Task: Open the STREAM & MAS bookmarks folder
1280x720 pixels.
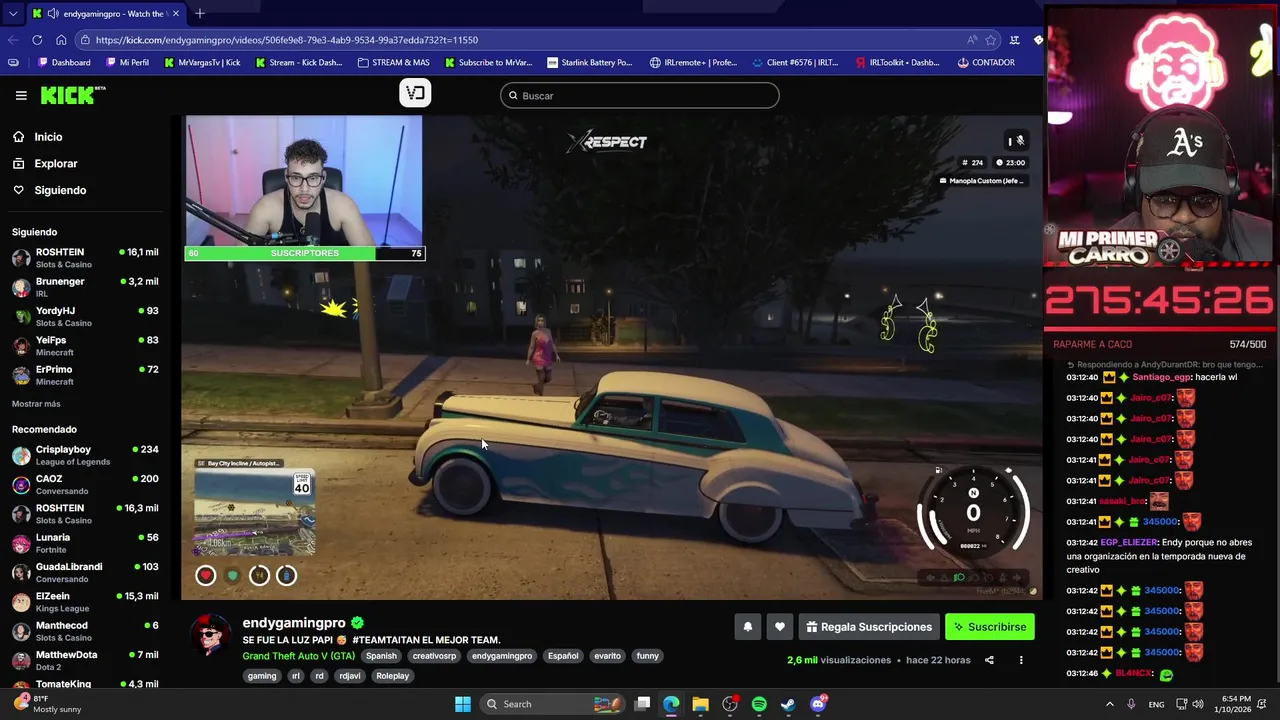Action: (x=393, y=62)
